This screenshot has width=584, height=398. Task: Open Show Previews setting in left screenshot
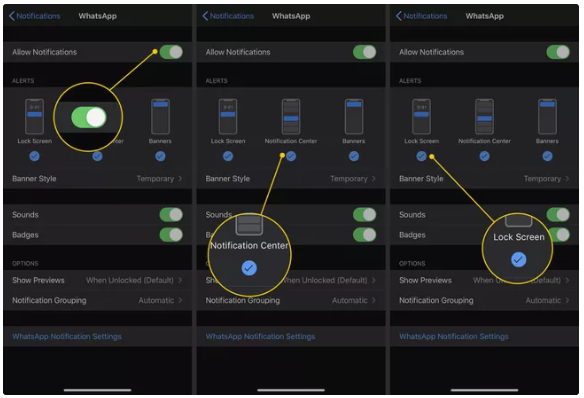(x=98, y=280)
